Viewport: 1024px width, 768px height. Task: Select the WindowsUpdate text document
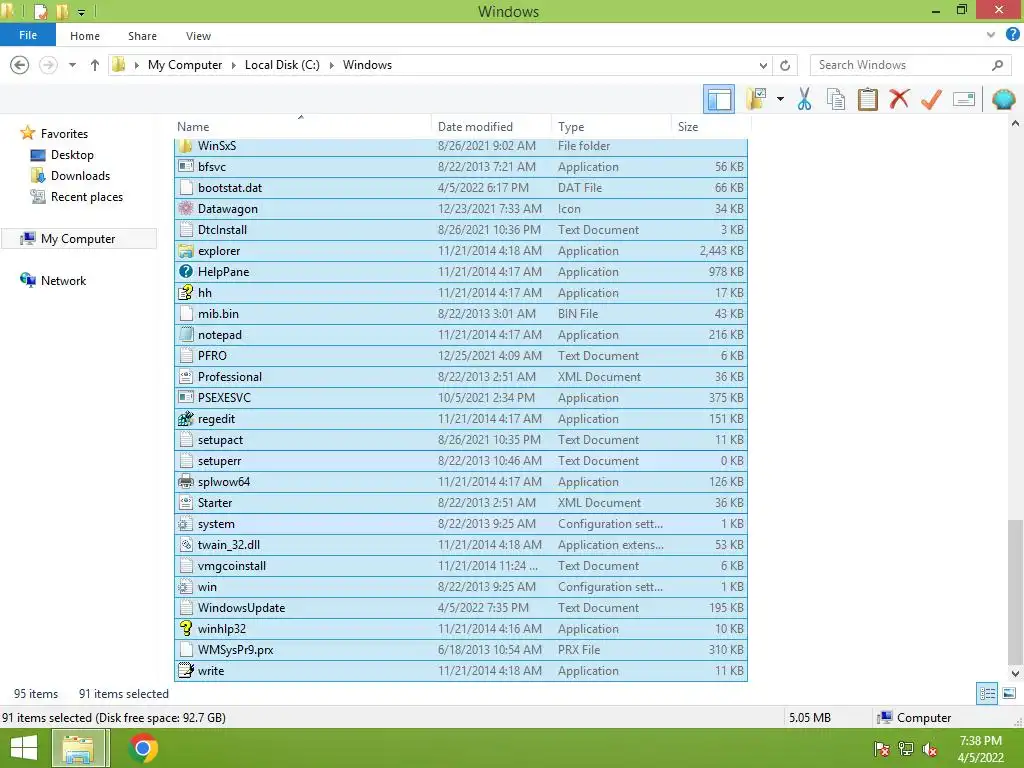[x=461, y=607]
